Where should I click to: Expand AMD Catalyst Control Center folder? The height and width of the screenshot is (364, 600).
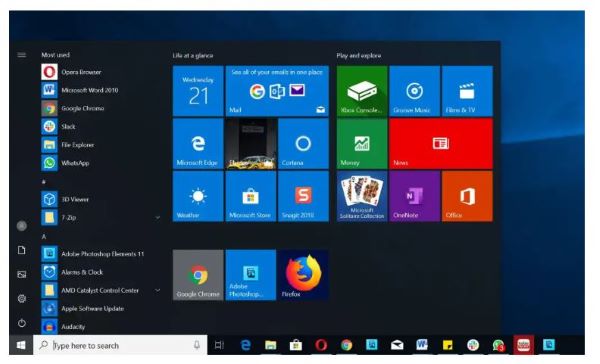click(x=157, y=290)
